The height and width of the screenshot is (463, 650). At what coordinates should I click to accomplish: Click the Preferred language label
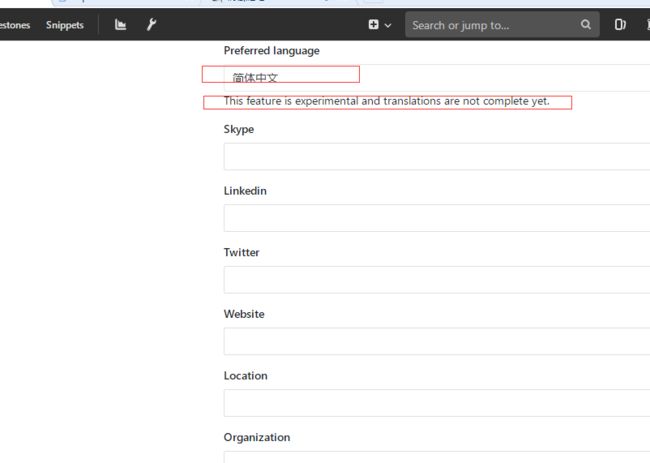point(272,51)
